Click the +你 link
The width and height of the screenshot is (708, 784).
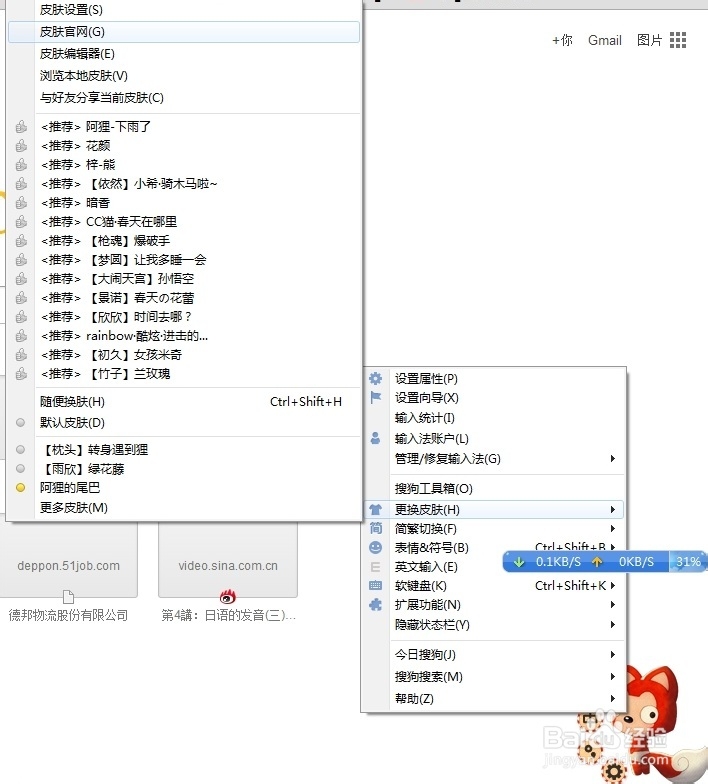[562, 40]
